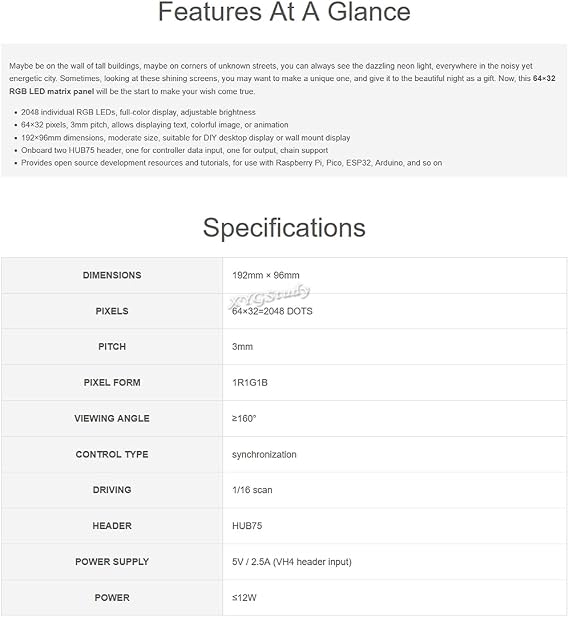Image resolution: width=569 pixels, height=617 pixels.
Task: Click the PITCH row label
Action: point(112,347)
